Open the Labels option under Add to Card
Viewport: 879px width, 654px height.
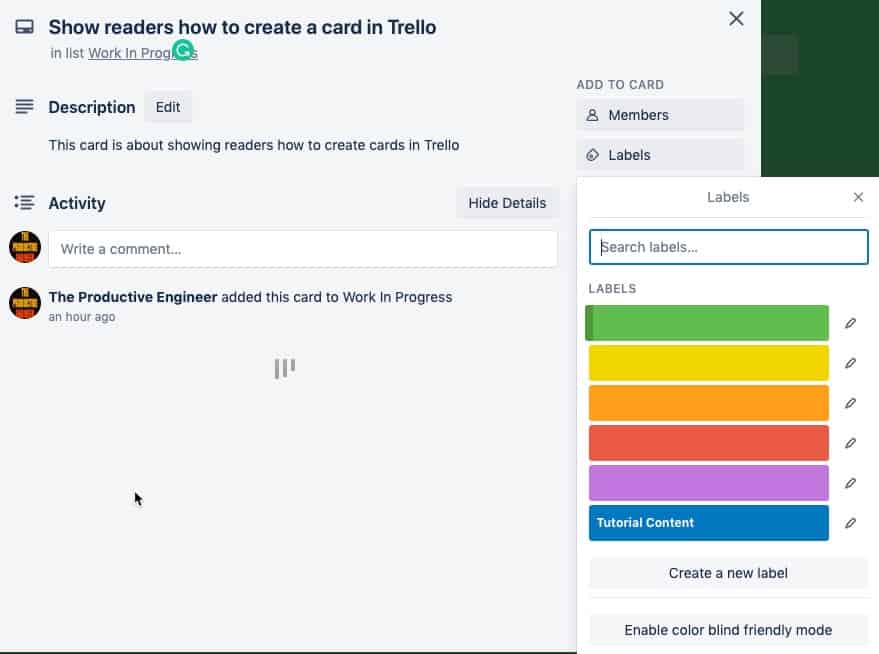(x=660, y=155)
